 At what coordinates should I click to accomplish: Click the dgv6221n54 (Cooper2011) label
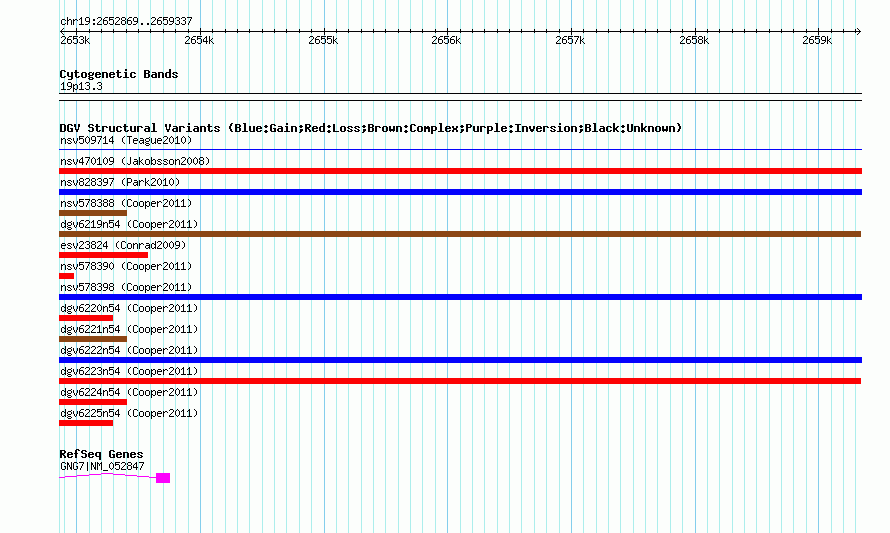129,329
